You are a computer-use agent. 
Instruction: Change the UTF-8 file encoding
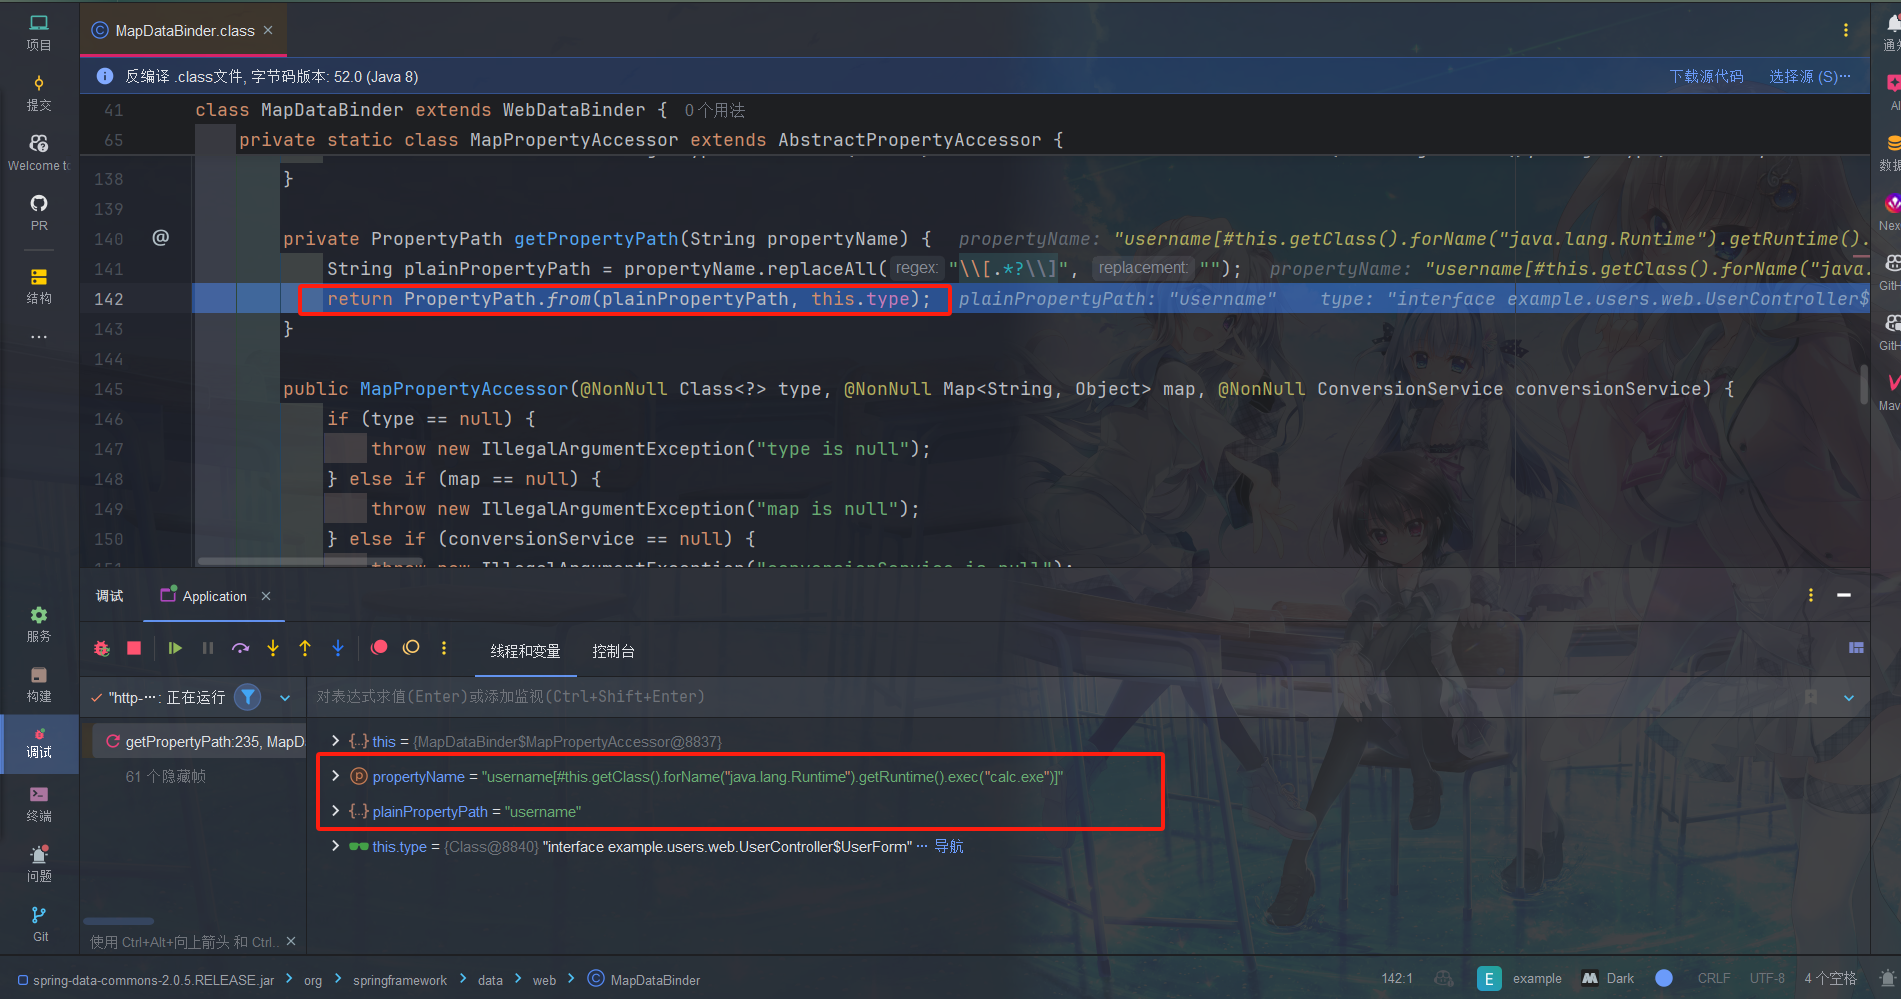pos(1767,978)
